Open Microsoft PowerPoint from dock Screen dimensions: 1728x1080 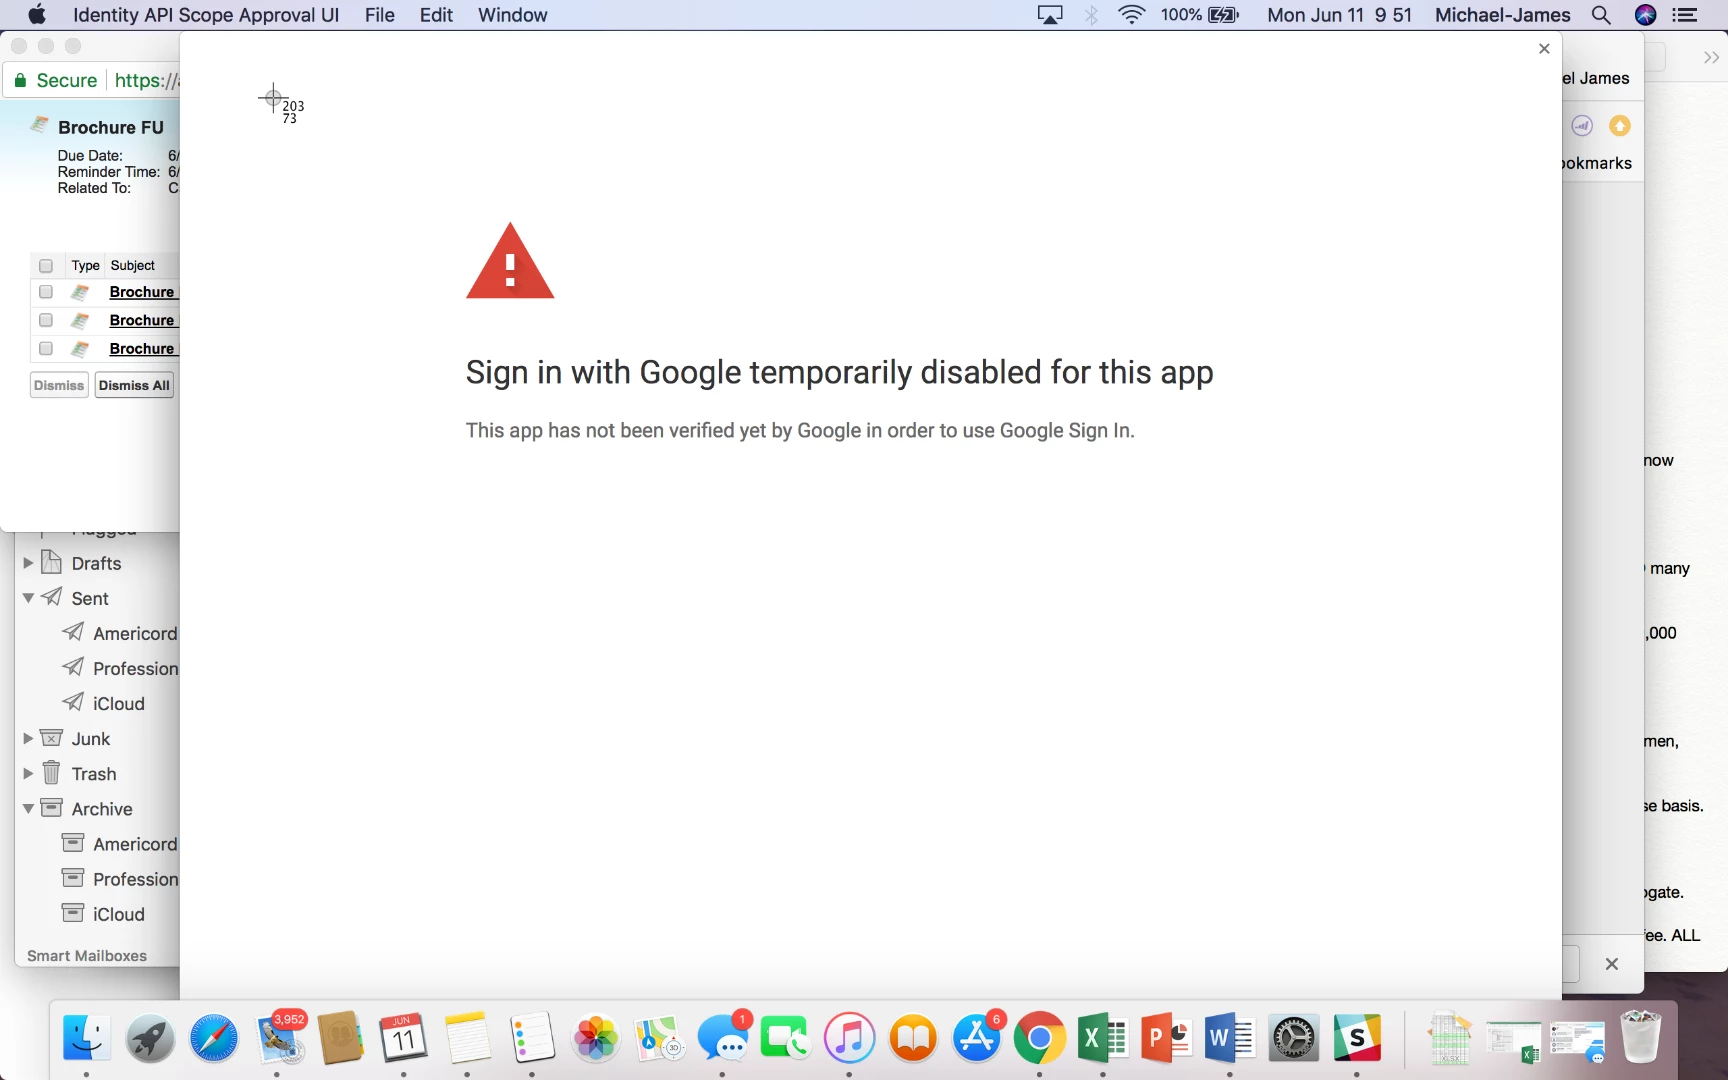tap(1167, 1039)
